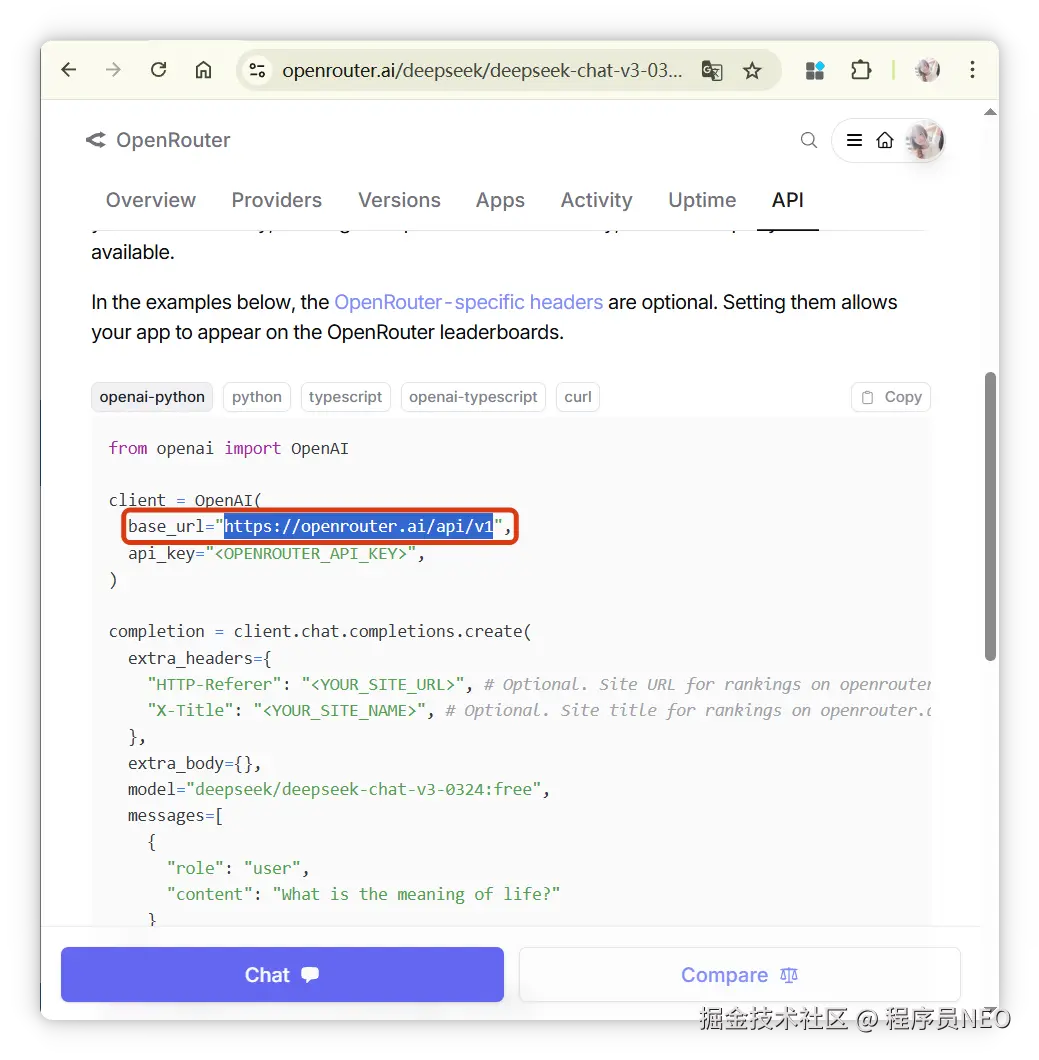The height and width of the screenshot is (1060, 1039).
Task: Select the API tab
Action: [x=788, y=200]
